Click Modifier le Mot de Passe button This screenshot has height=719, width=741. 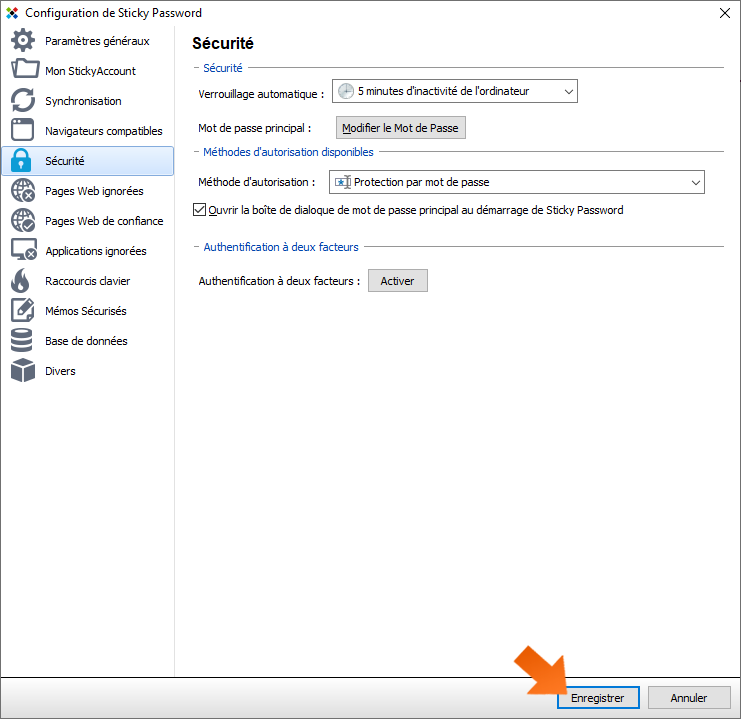(x=401, y=128)
